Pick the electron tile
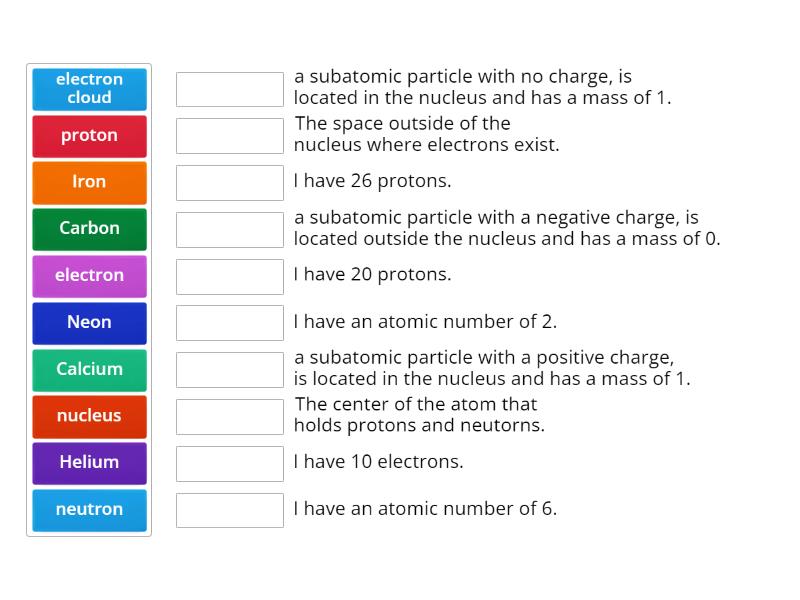This screenshot has width=800, height=600. 89,276
